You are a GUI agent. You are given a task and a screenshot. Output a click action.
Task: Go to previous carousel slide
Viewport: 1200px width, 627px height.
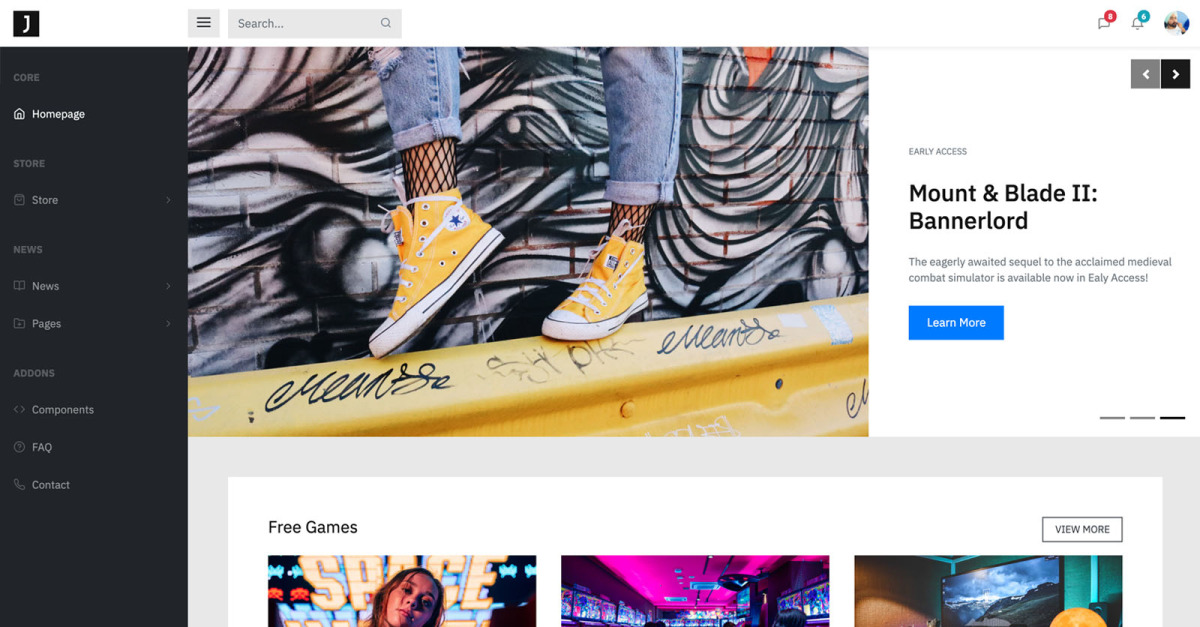[x=1145, y=74]
